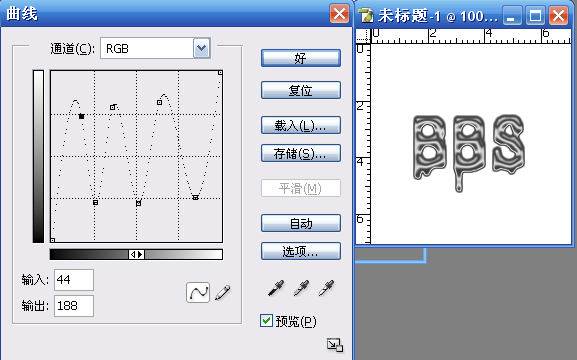Screen dimensions: 577x360
Task: Toggle the gradient bar direction arrows
Action: tap(136, 254)
